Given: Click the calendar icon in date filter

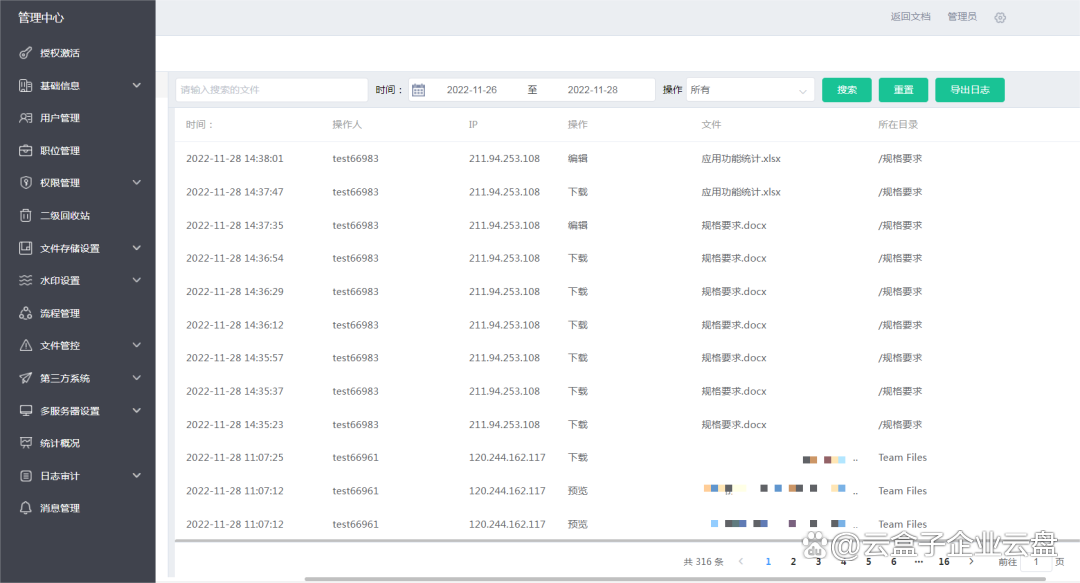Looking at the screenshot, I should click(419, 90).
